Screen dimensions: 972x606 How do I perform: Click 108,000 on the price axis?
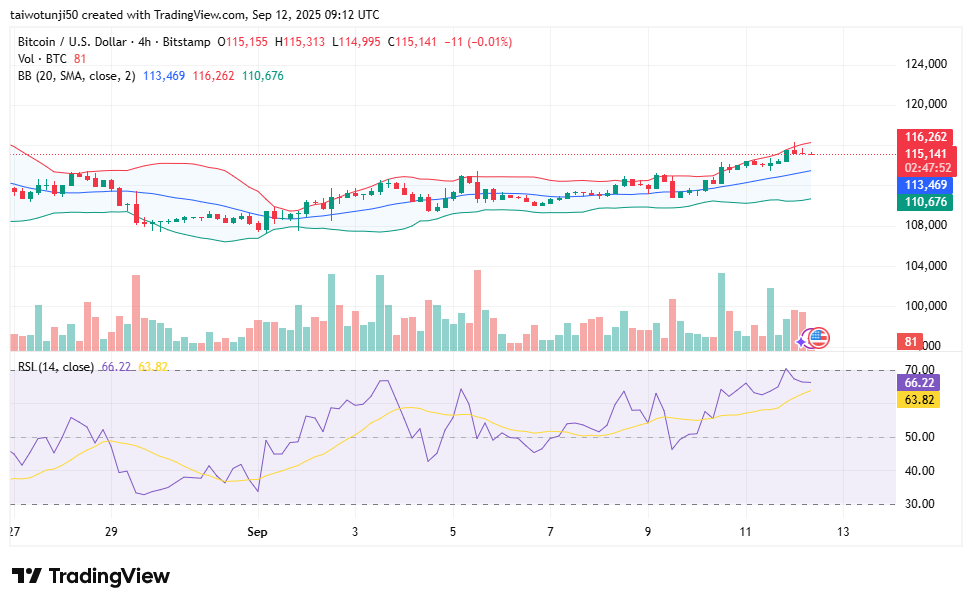(926, 225)
